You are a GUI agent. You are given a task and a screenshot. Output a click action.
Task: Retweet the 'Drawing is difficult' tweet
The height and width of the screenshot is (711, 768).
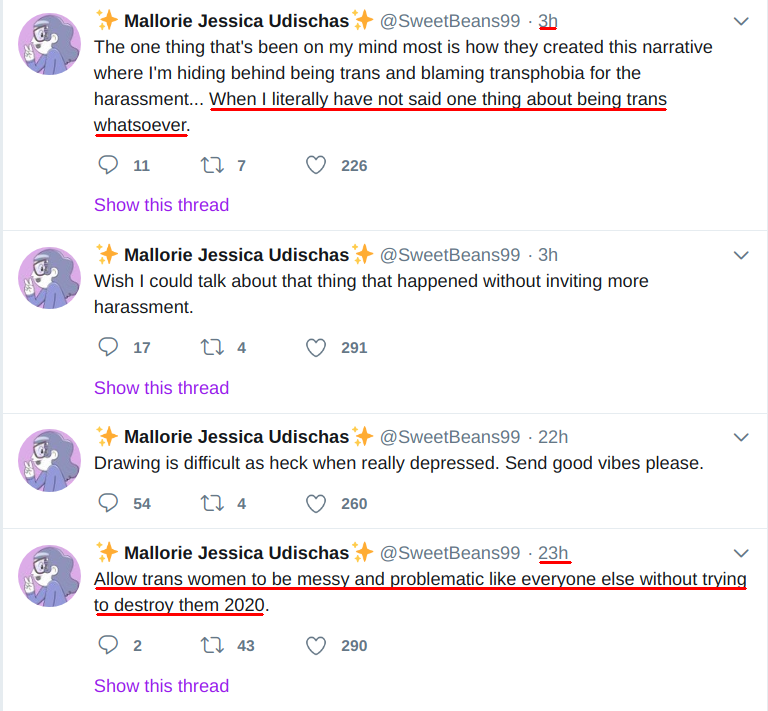pyautogui.click(x=212, y=503)
